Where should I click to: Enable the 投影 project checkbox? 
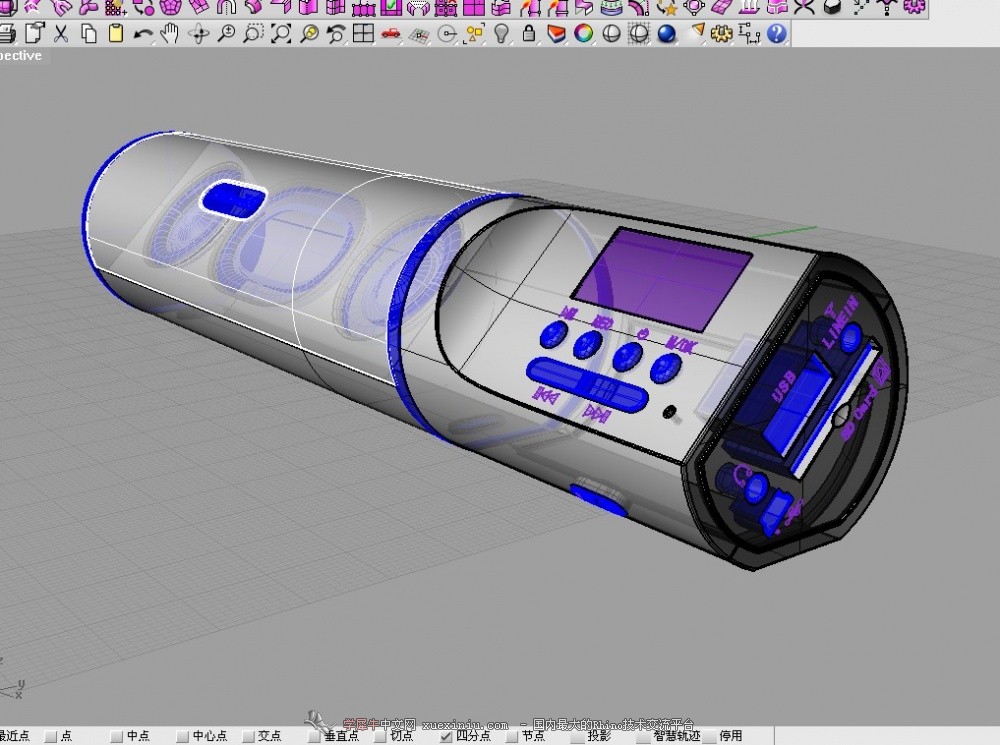click(x=578, y=737)
